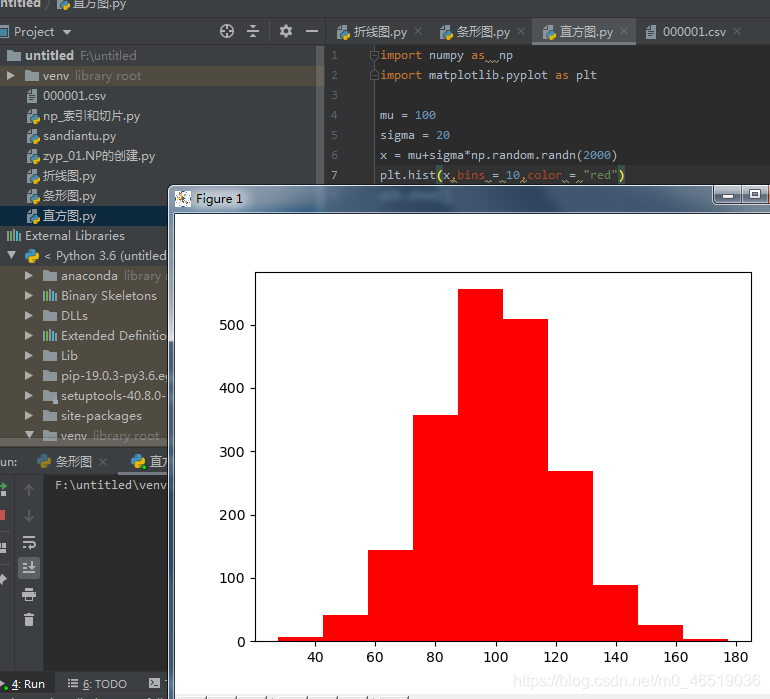
Task: Click the tallest red histogram bar
Action: point(480,465)
